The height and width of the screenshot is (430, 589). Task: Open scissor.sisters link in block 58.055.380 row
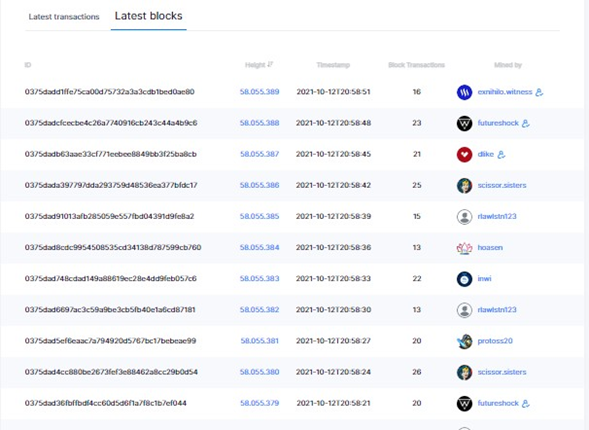tap(502, 372)
